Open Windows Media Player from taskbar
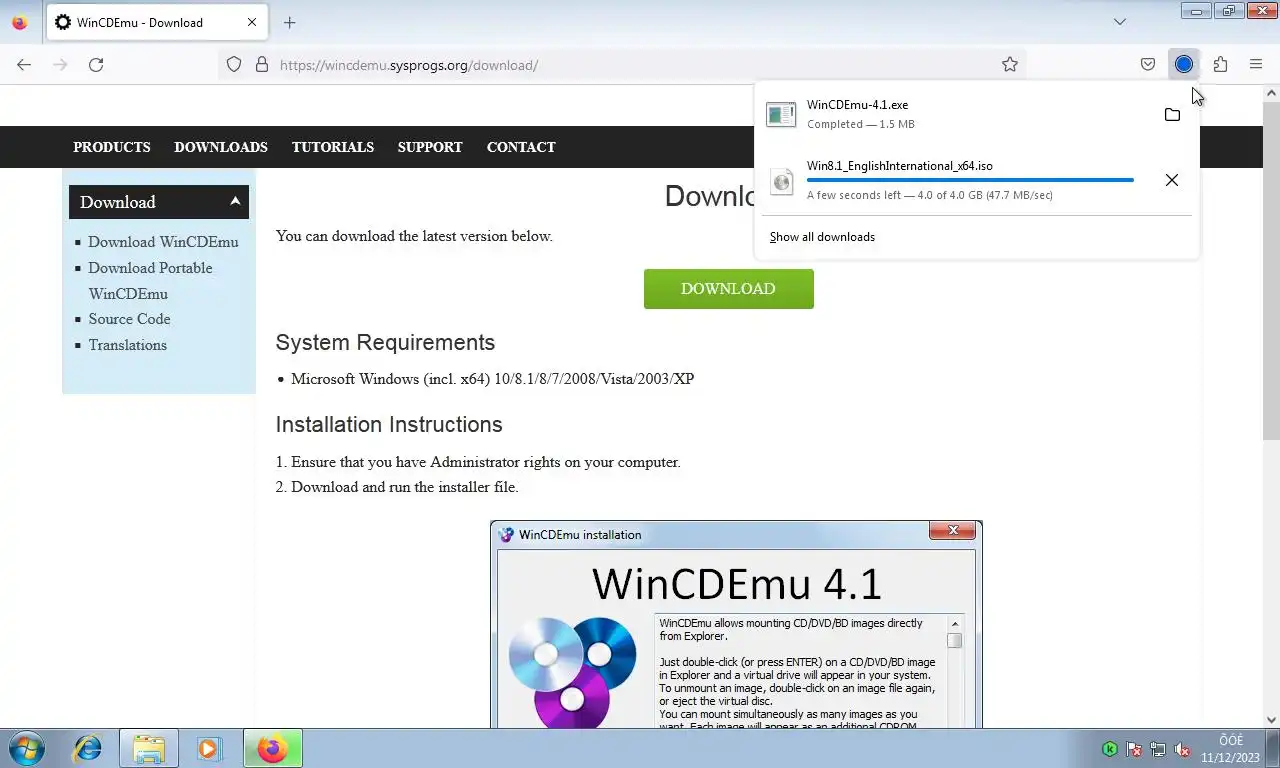 (209, 748)
